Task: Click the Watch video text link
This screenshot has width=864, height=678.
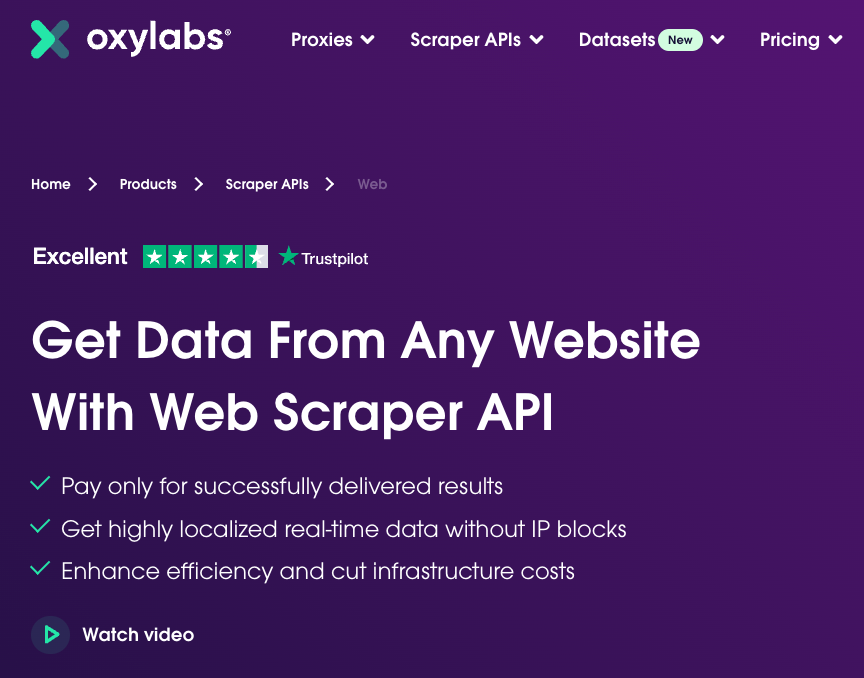Action: pos(138,635)
